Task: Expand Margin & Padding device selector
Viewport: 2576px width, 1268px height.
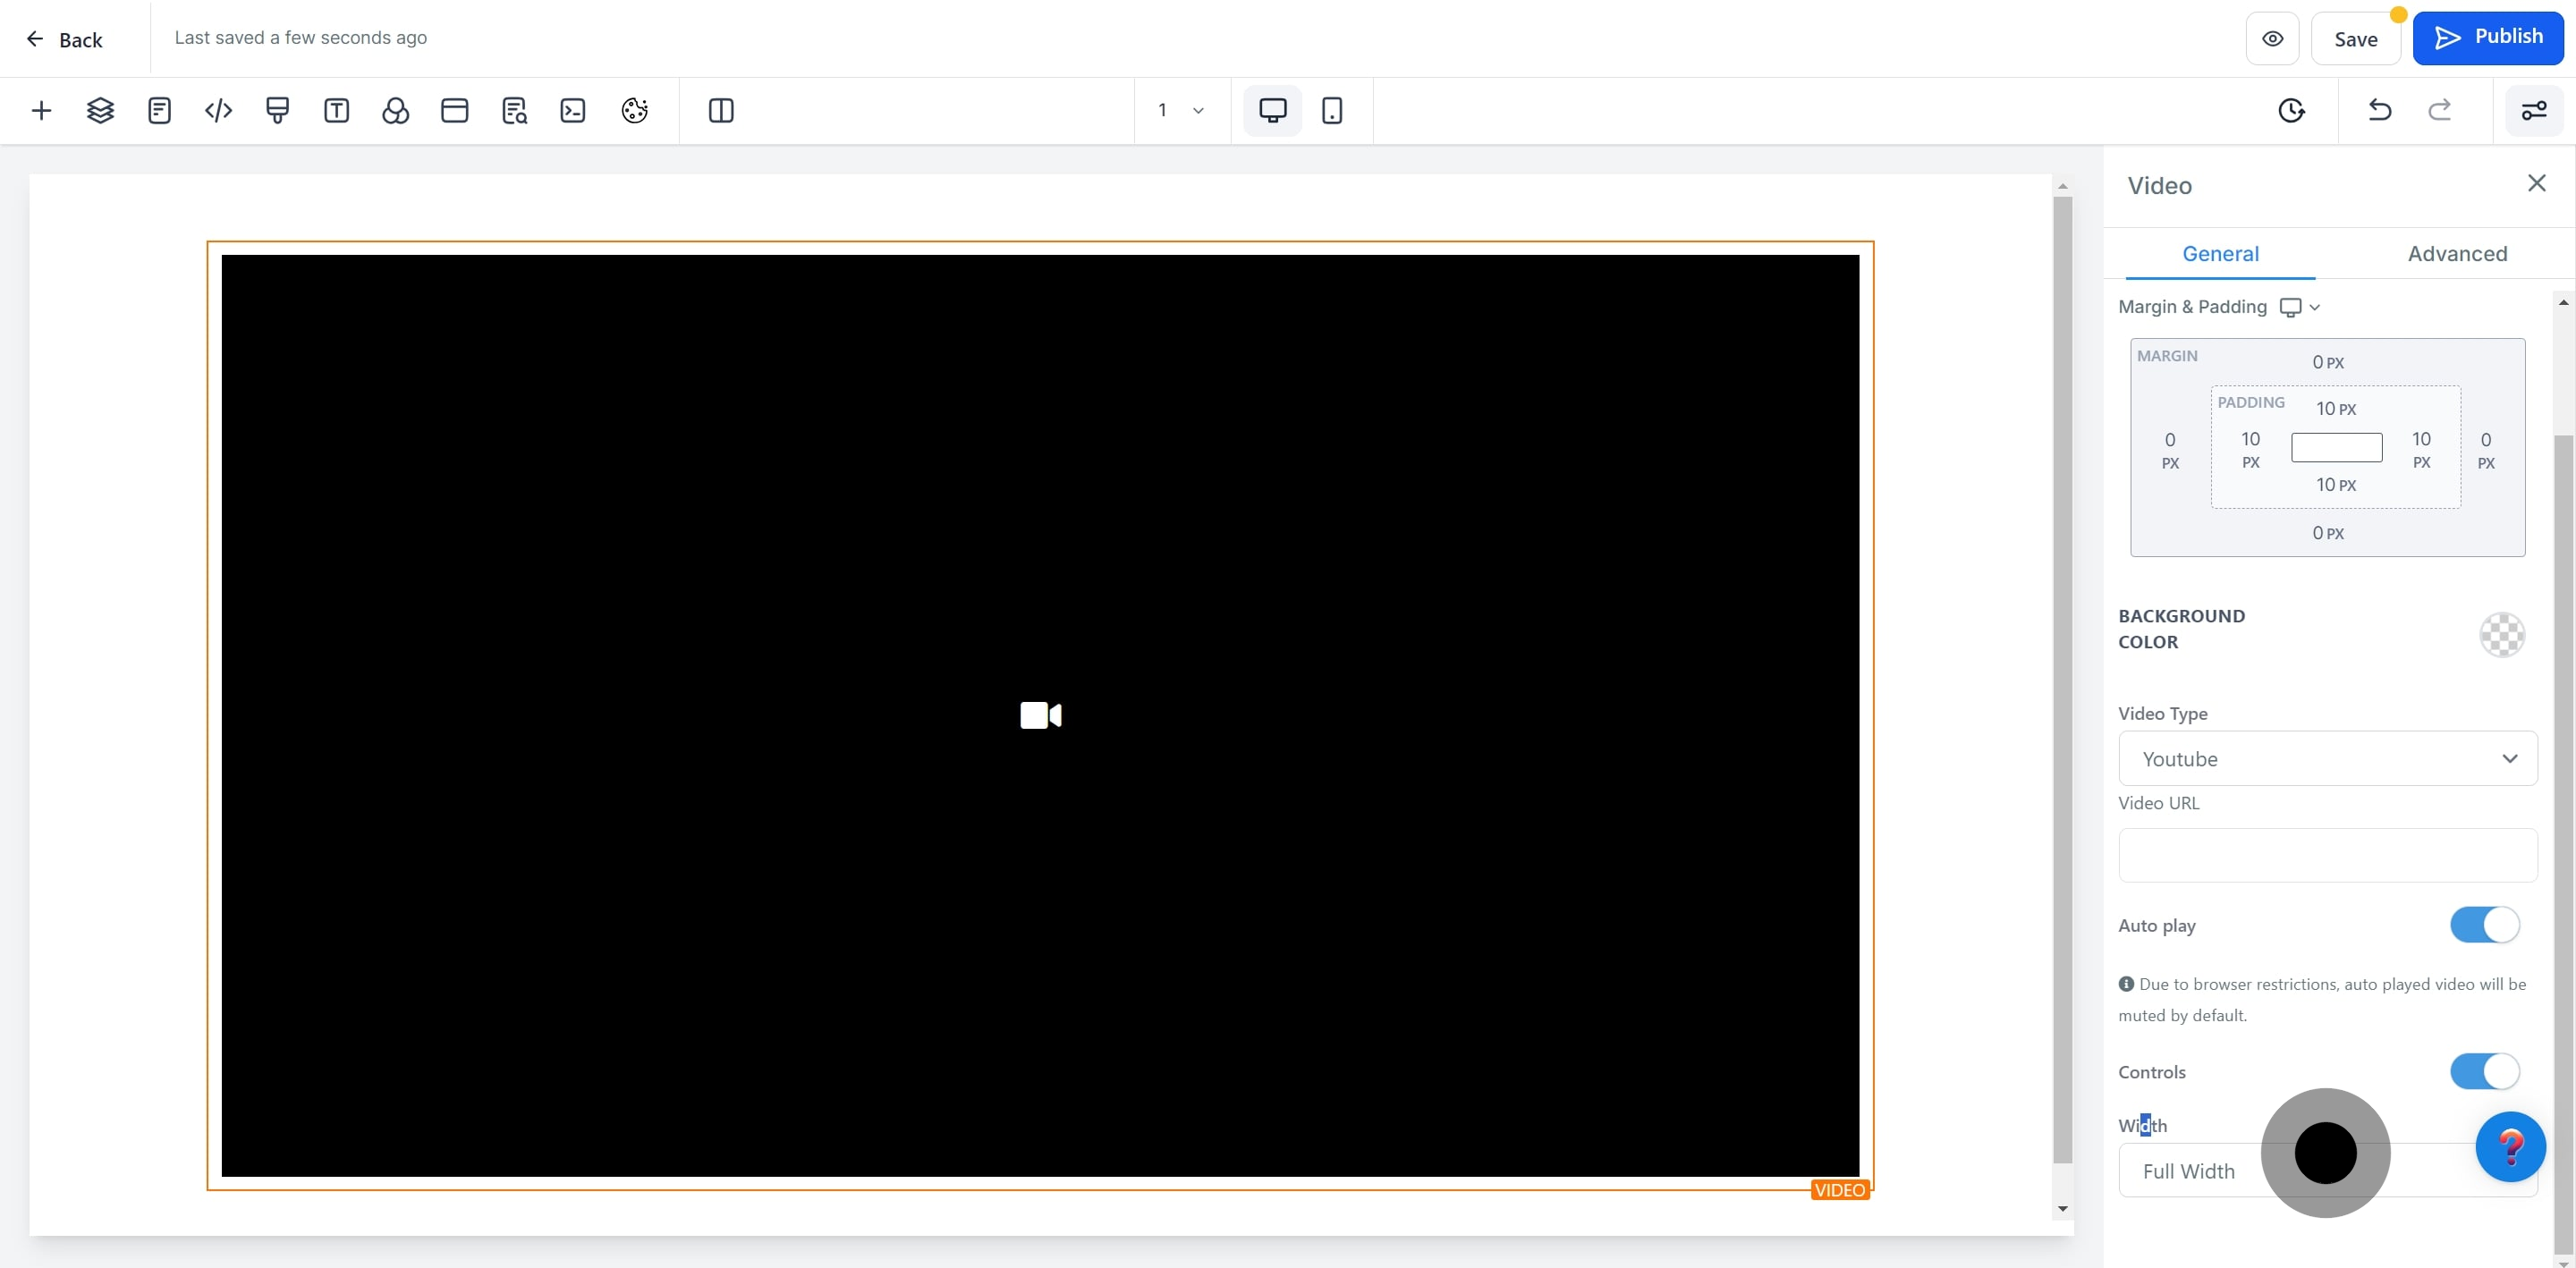Action: 2299,307
